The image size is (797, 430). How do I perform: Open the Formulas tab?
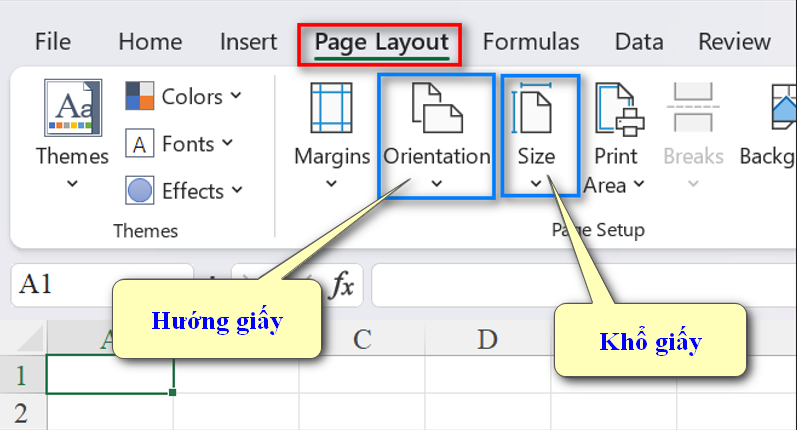pos(530,42)
